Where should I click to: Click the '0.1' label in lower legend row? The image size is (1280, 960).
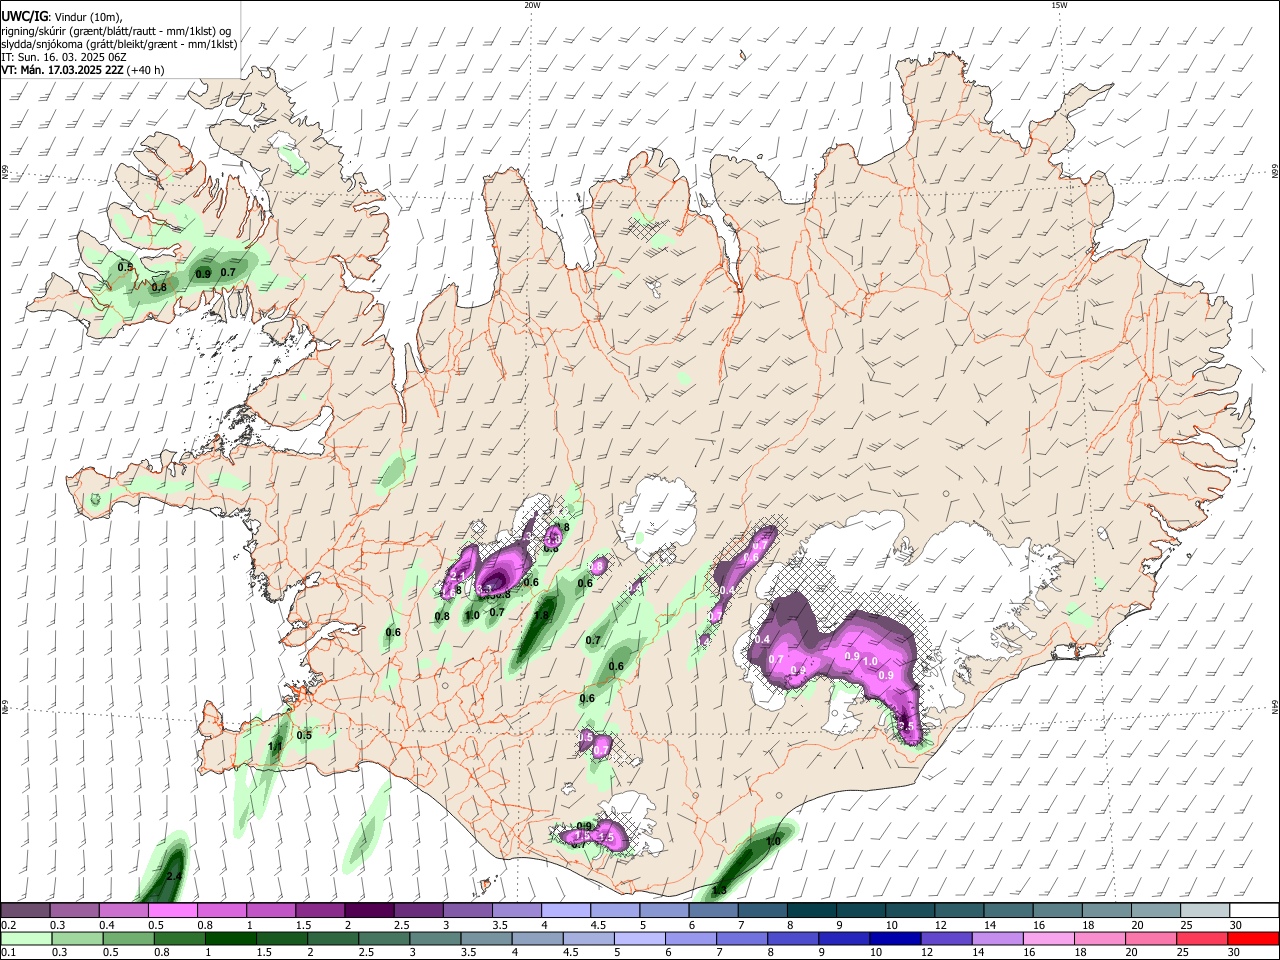[x=8, y=952]
